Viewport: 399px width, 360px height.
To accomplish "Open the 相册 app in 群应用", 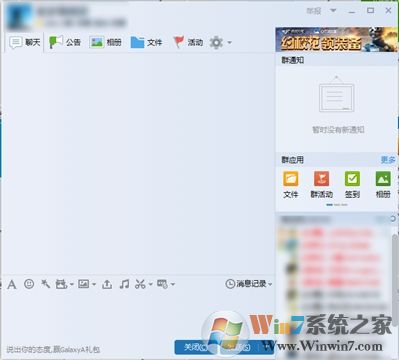I will click(x=383, y=185).
